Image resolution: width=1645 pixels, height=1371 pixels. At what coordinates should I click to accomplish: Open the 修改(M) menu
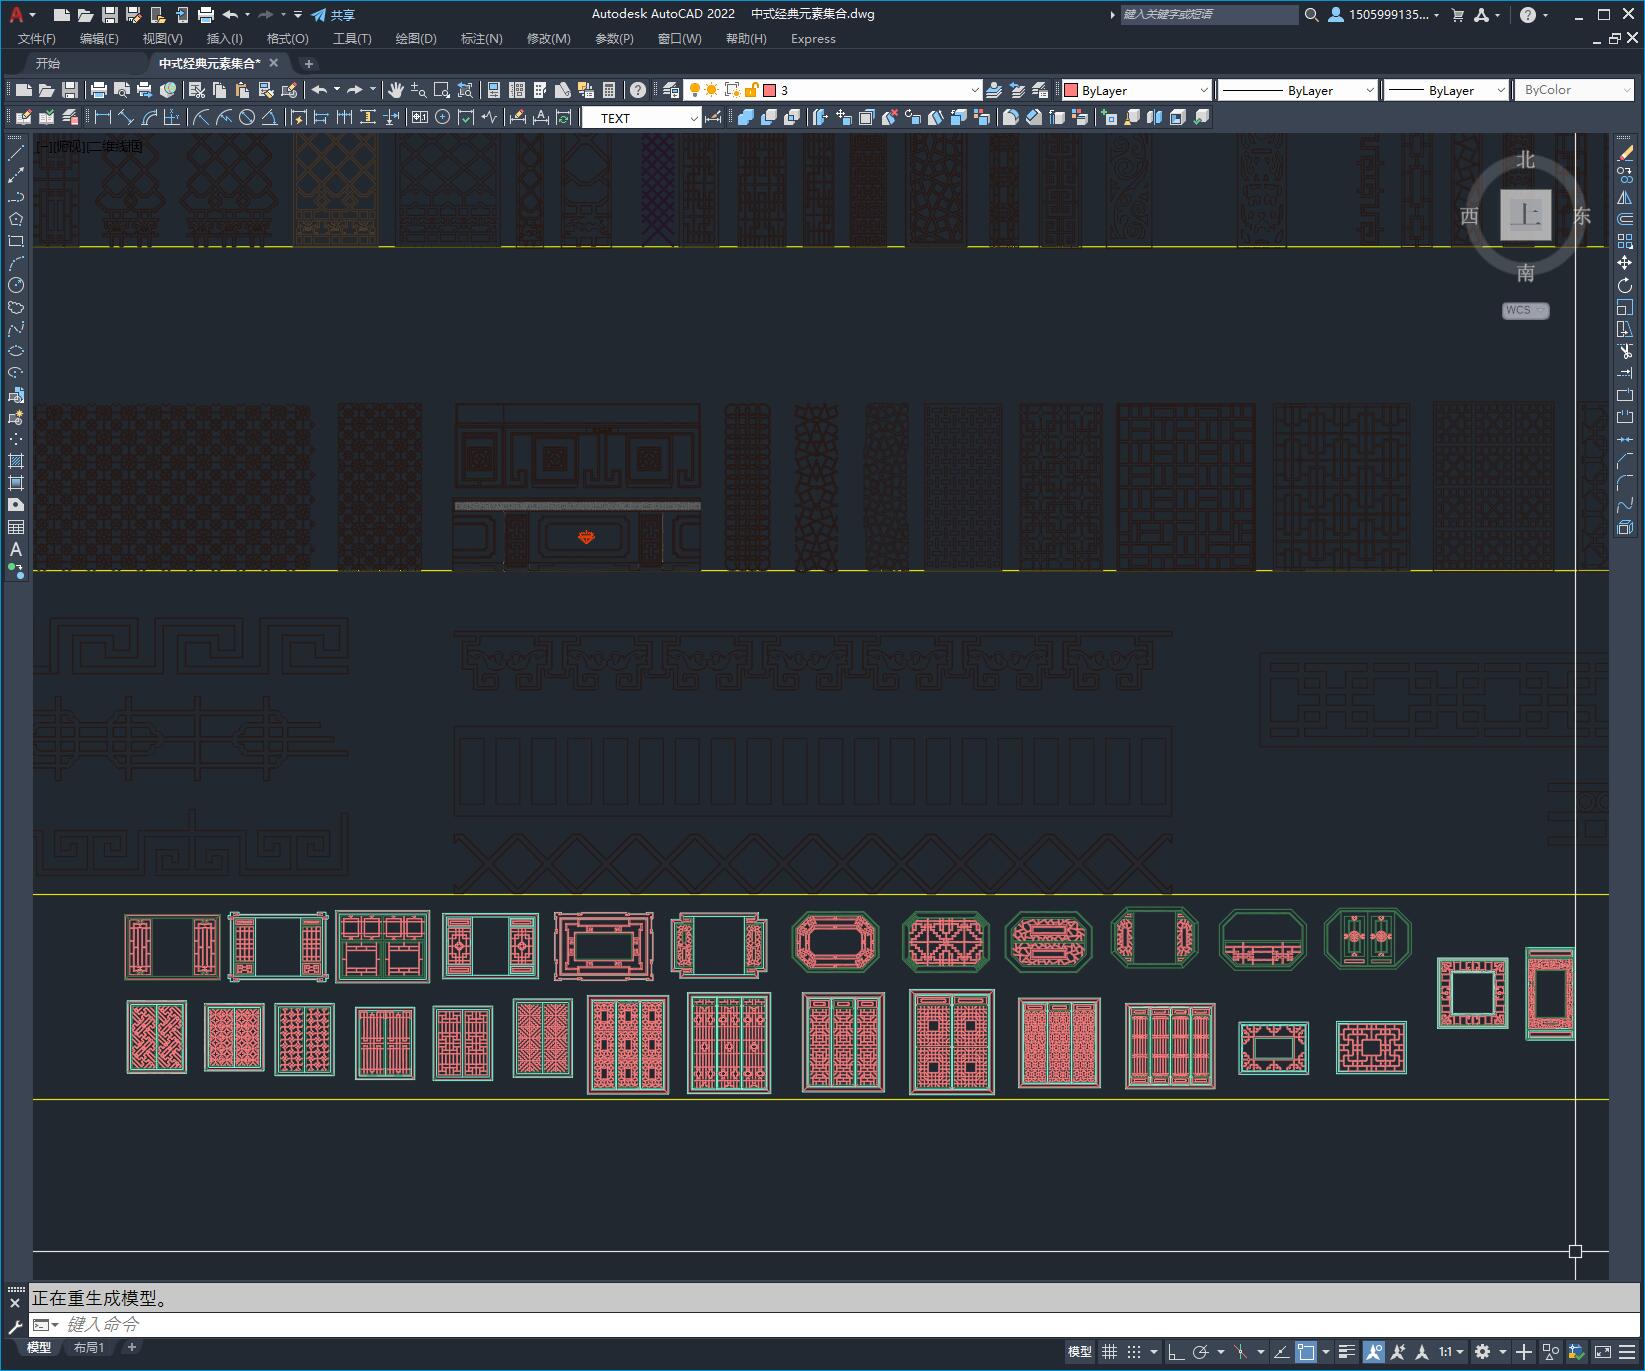click(548, 38)
